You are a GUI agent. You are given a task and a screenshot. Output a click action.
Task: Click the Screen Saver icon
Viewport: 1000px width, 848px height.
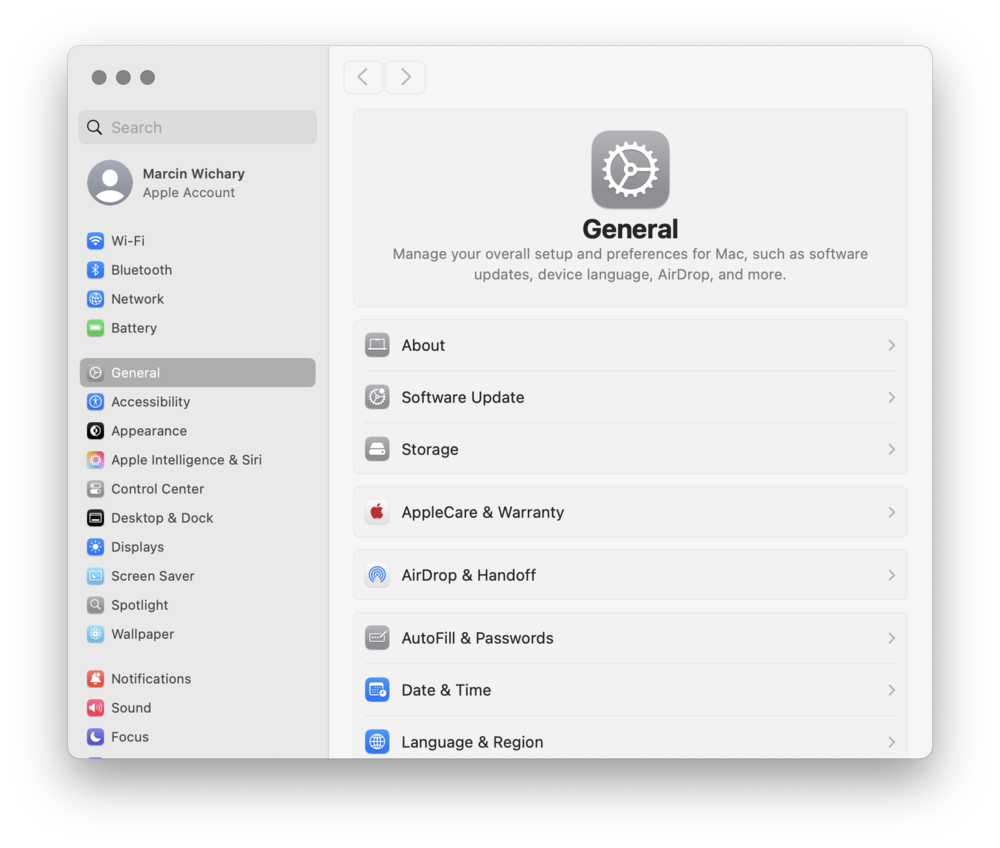[95, 576]
